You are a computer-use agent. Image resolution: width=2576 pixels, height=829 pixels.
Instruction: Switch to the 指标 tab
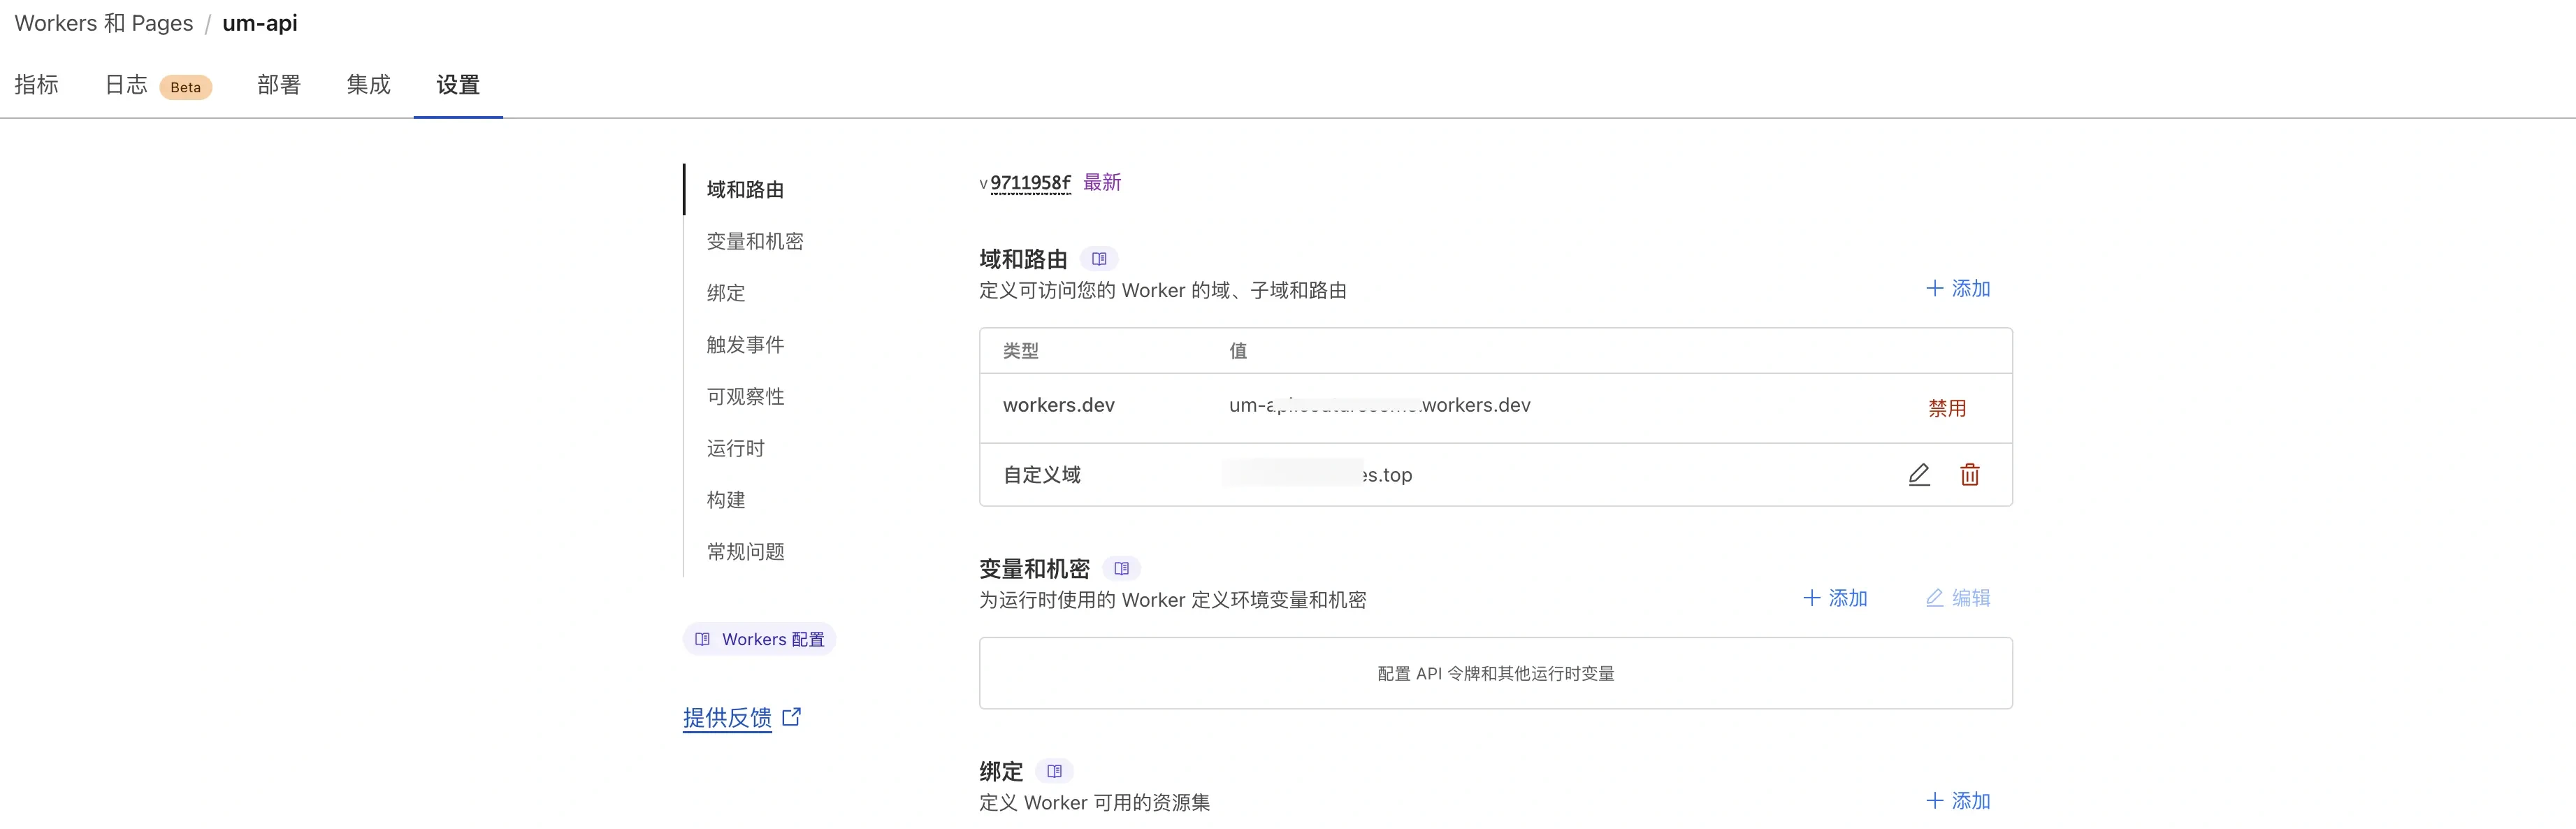(x=37, y=85)
